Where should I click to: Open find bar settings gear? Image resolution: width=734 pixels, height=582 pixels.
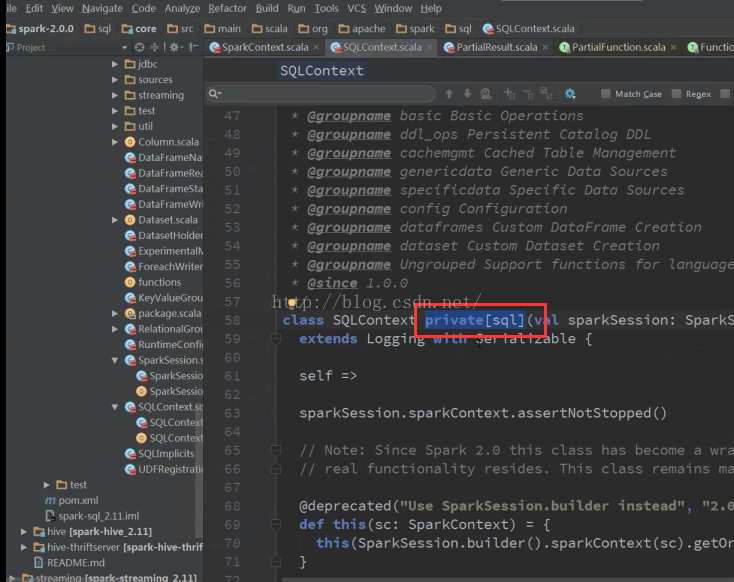(570, 94)
